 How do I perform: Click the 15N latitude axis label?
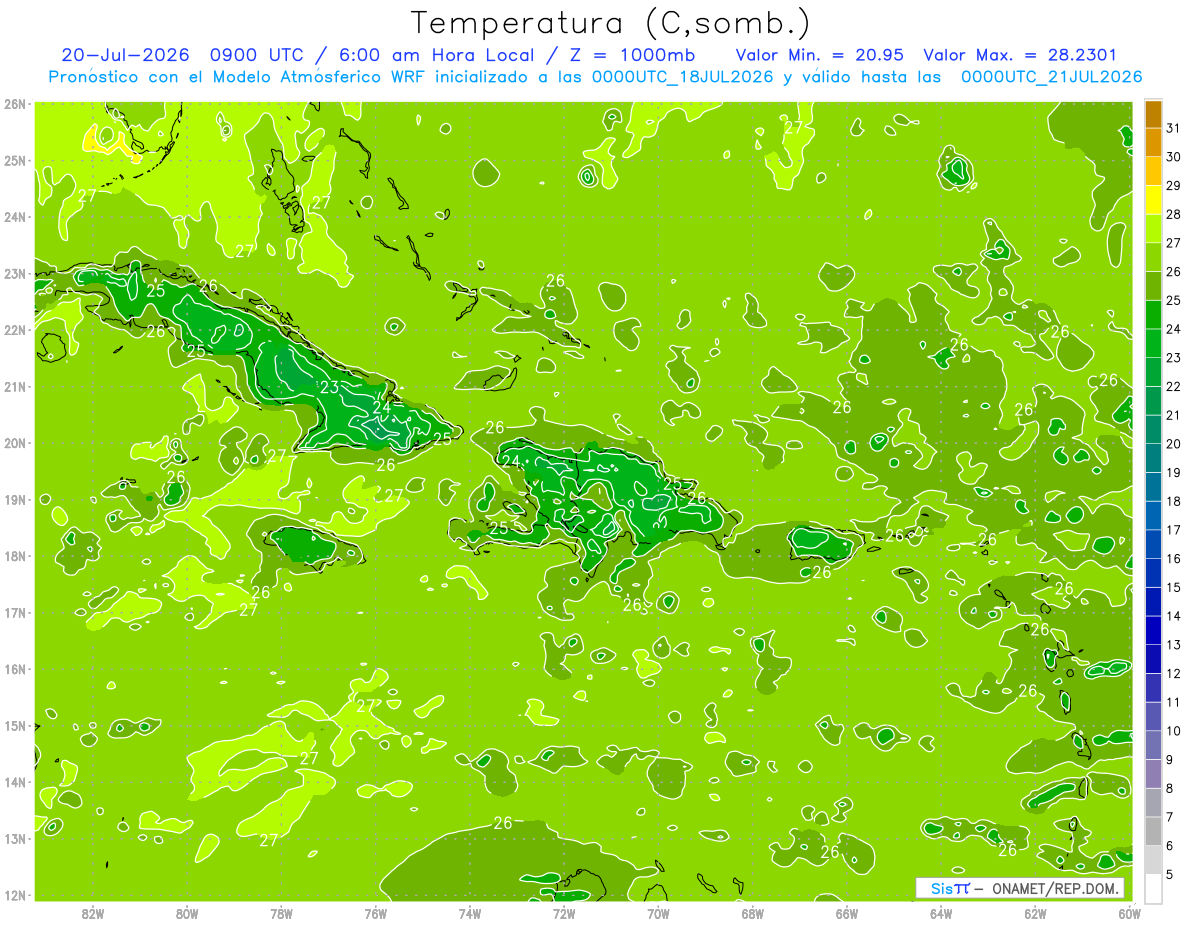[15, 725]
